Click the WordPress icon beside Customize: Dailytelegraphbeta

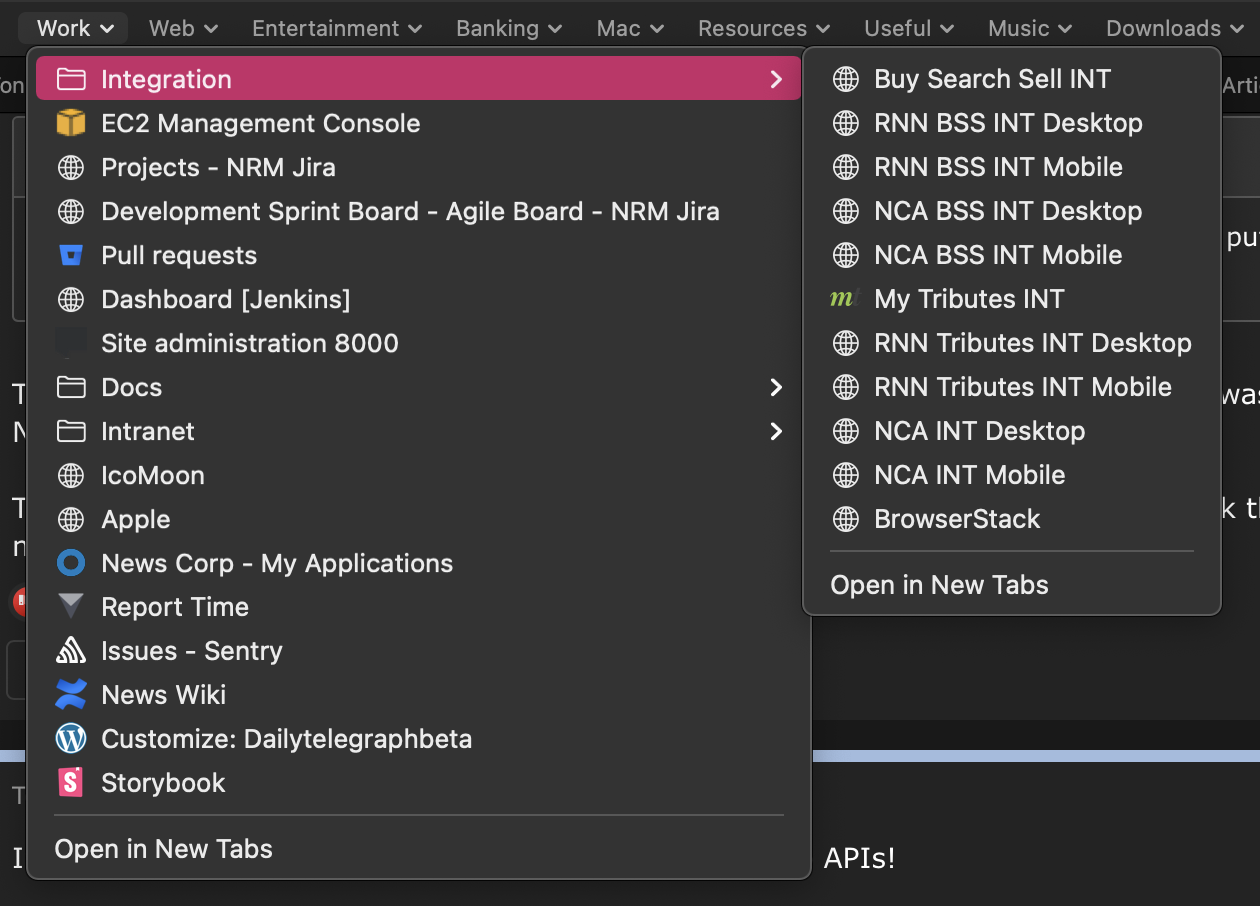[x=71, y=739]
